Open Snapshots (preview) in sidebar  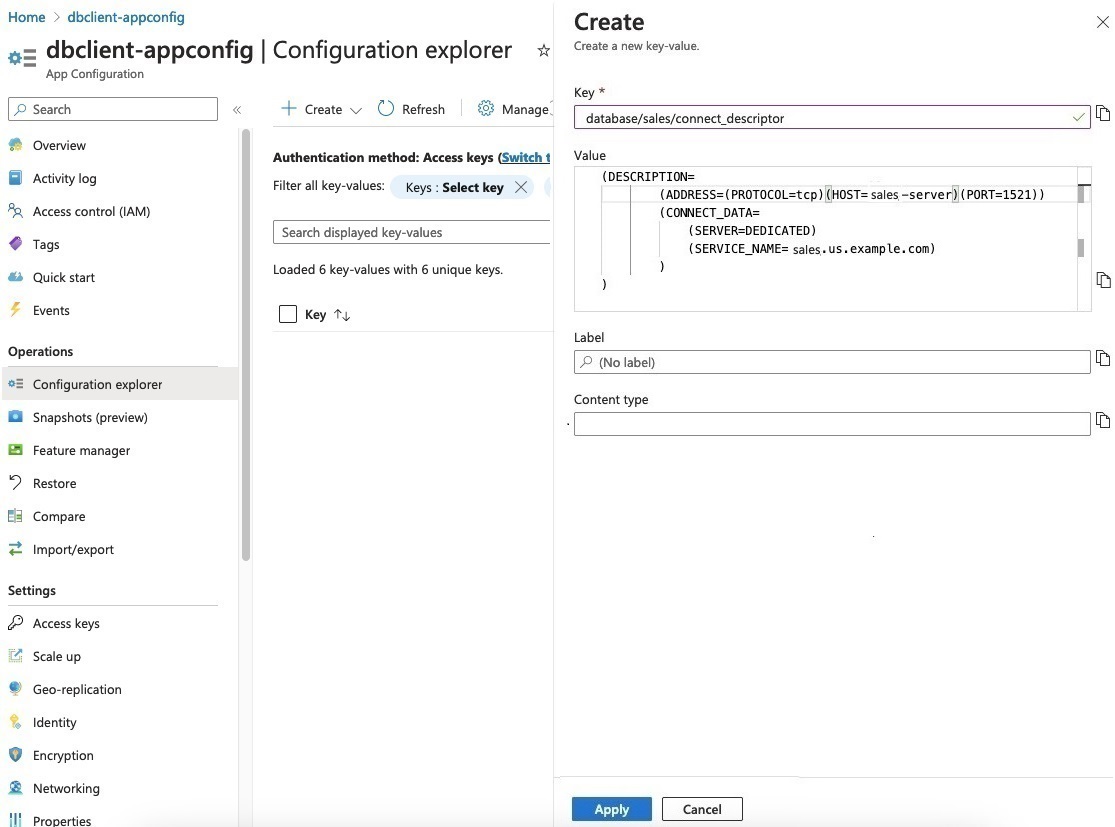point(90,417)
